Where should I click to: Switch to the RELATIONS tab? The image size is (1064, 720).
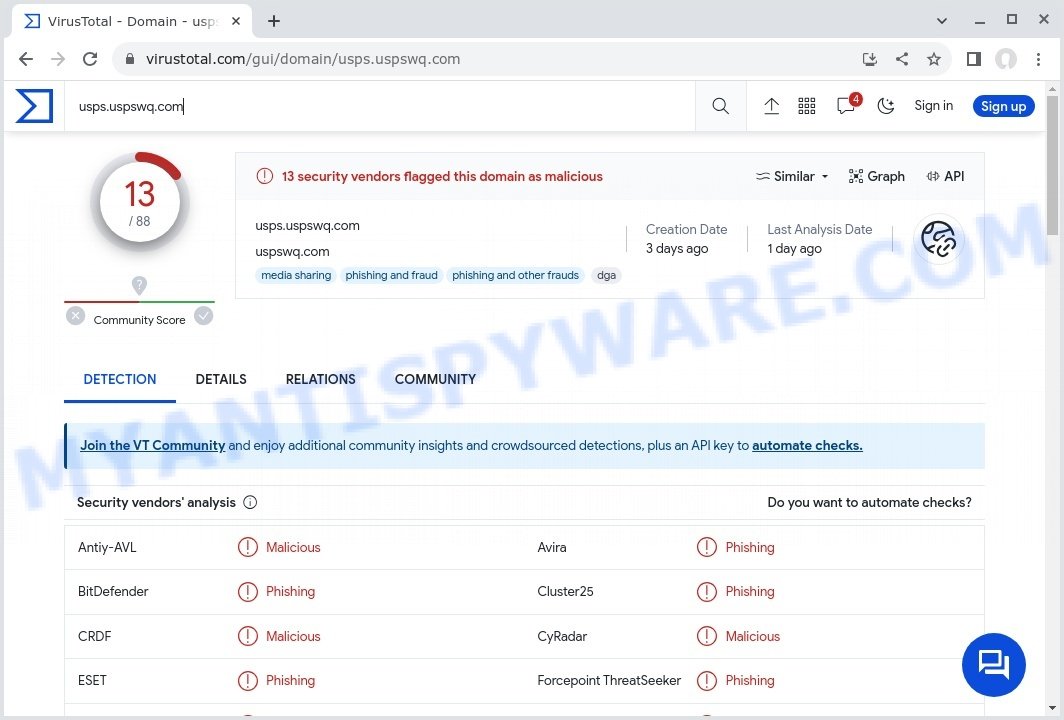tap(320, 380)
